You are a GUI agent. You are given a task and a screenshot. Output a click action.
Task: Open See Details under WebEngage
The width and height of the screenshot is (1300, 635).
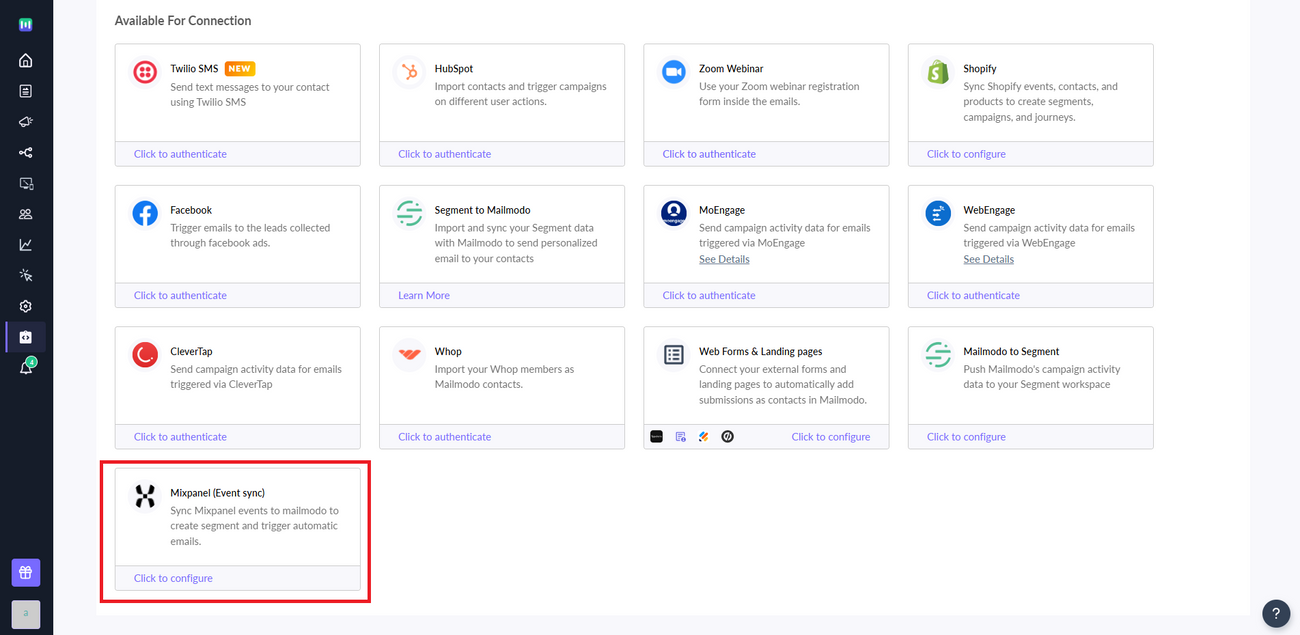point(988,259)
